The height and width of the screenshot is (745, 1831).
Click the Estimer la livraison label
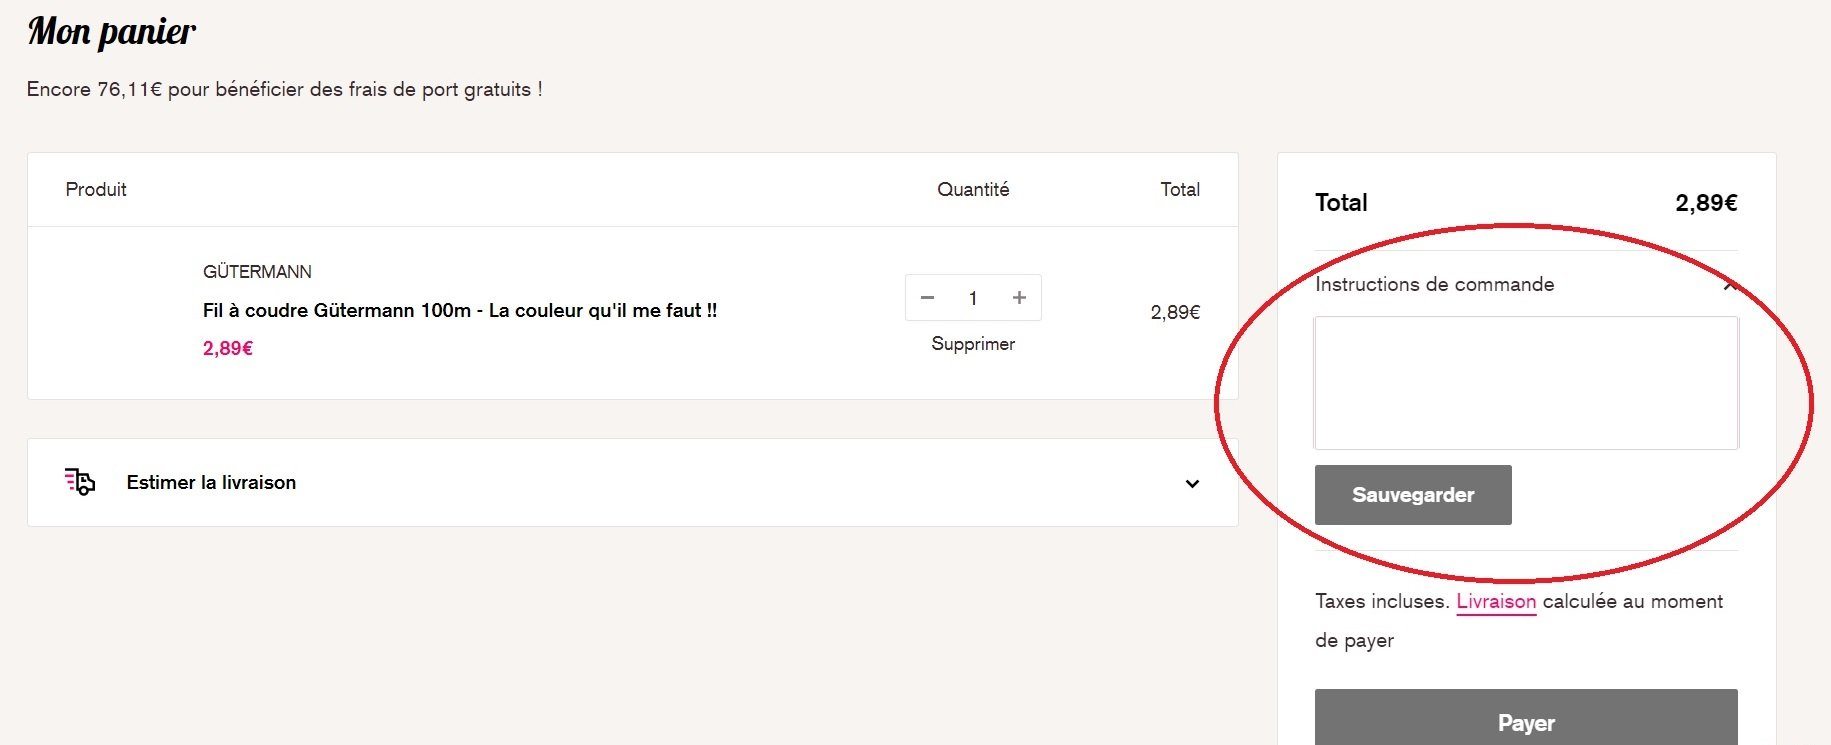tap(211, 482)
